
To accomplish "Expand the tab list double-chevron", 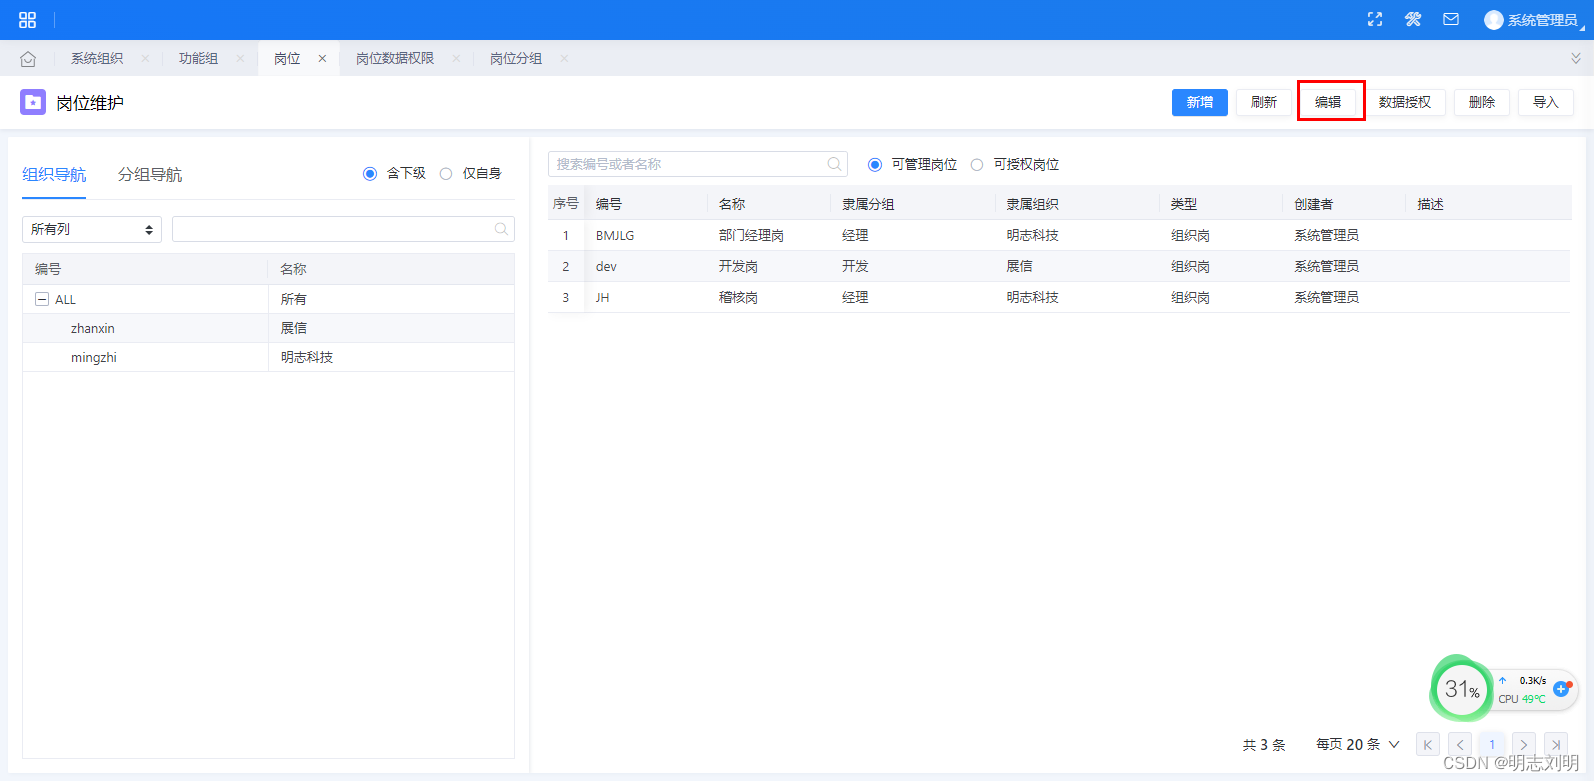I will (x=1576, y=59).
